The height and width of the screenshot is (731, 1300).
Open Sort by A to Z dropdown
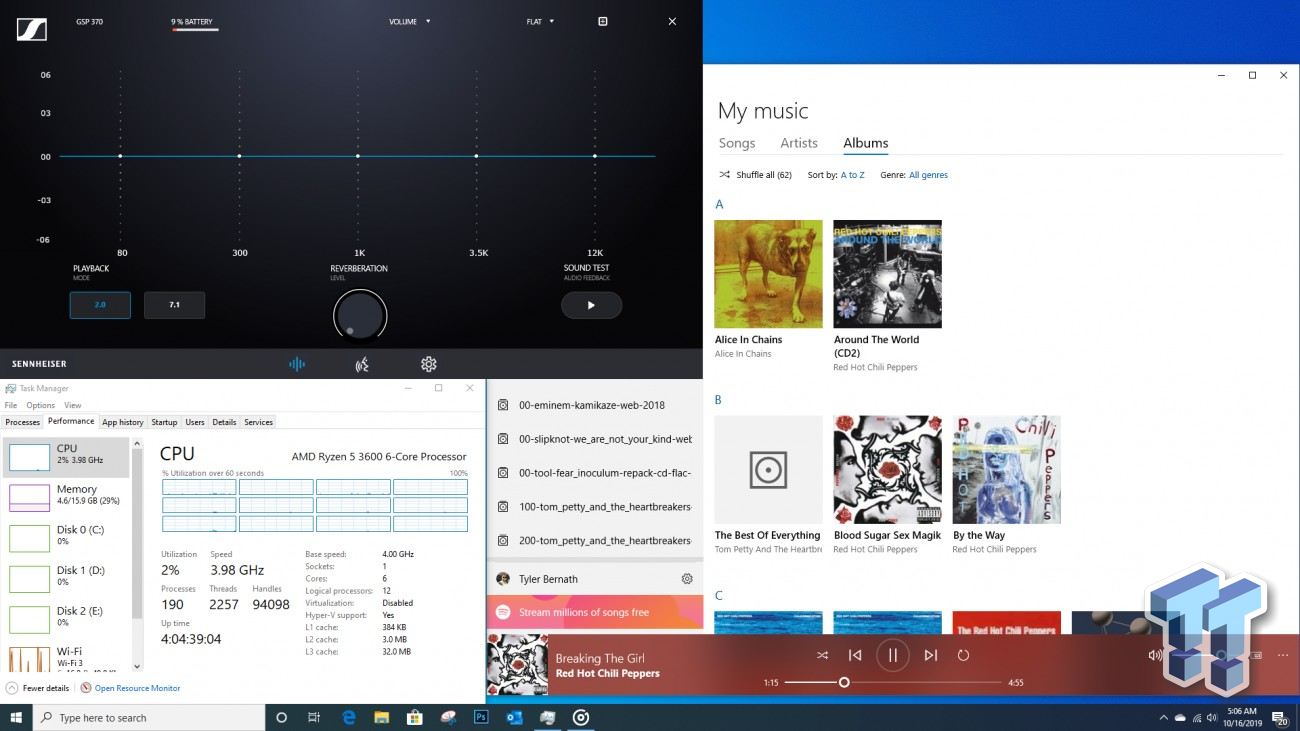[x=853, y=175]
